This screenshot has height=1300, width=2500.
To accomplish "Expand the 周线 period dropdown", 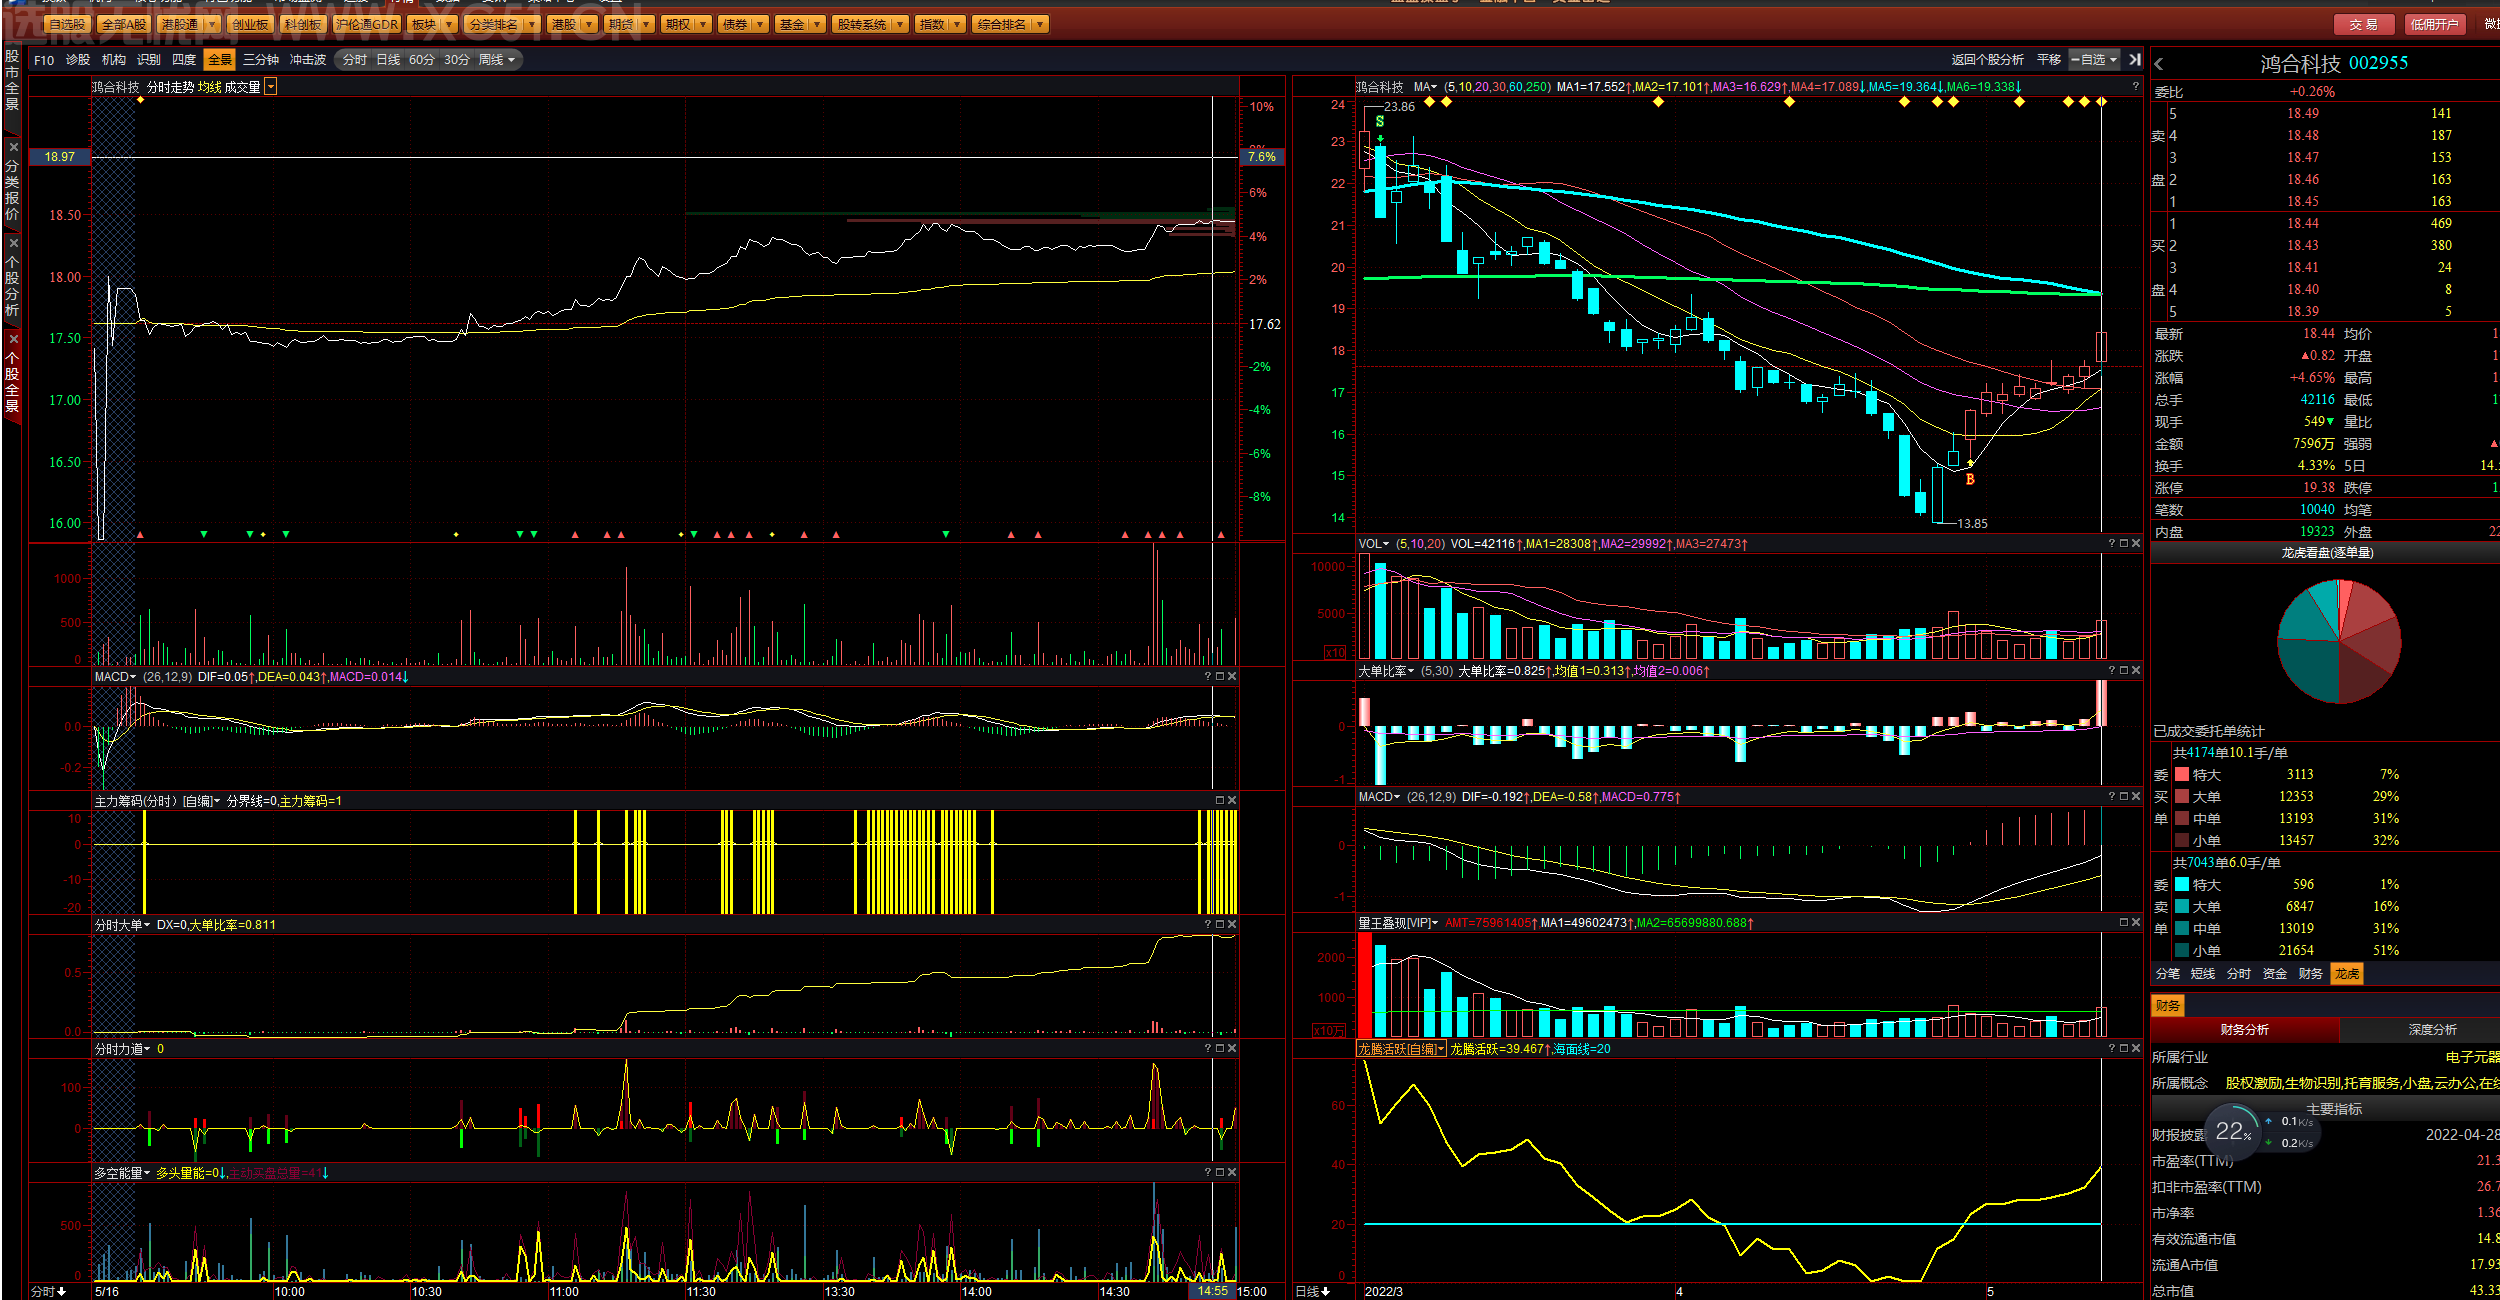I will (497, 60).
